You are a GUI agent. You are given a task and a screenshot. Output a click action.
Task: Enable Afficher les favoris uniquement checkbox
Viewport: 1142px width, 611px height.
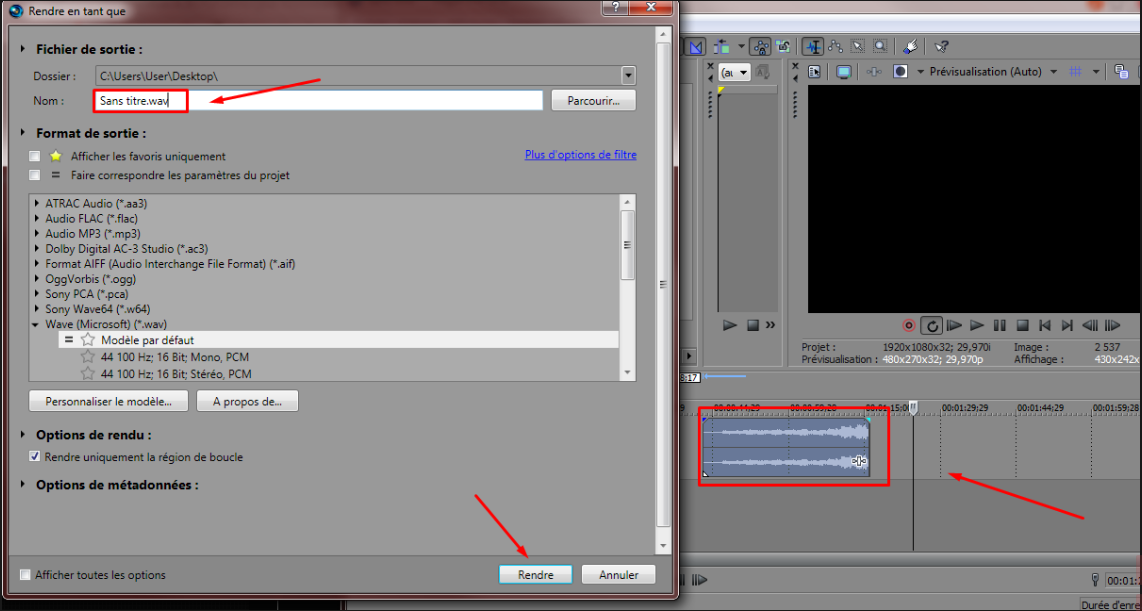click(35, 156)
